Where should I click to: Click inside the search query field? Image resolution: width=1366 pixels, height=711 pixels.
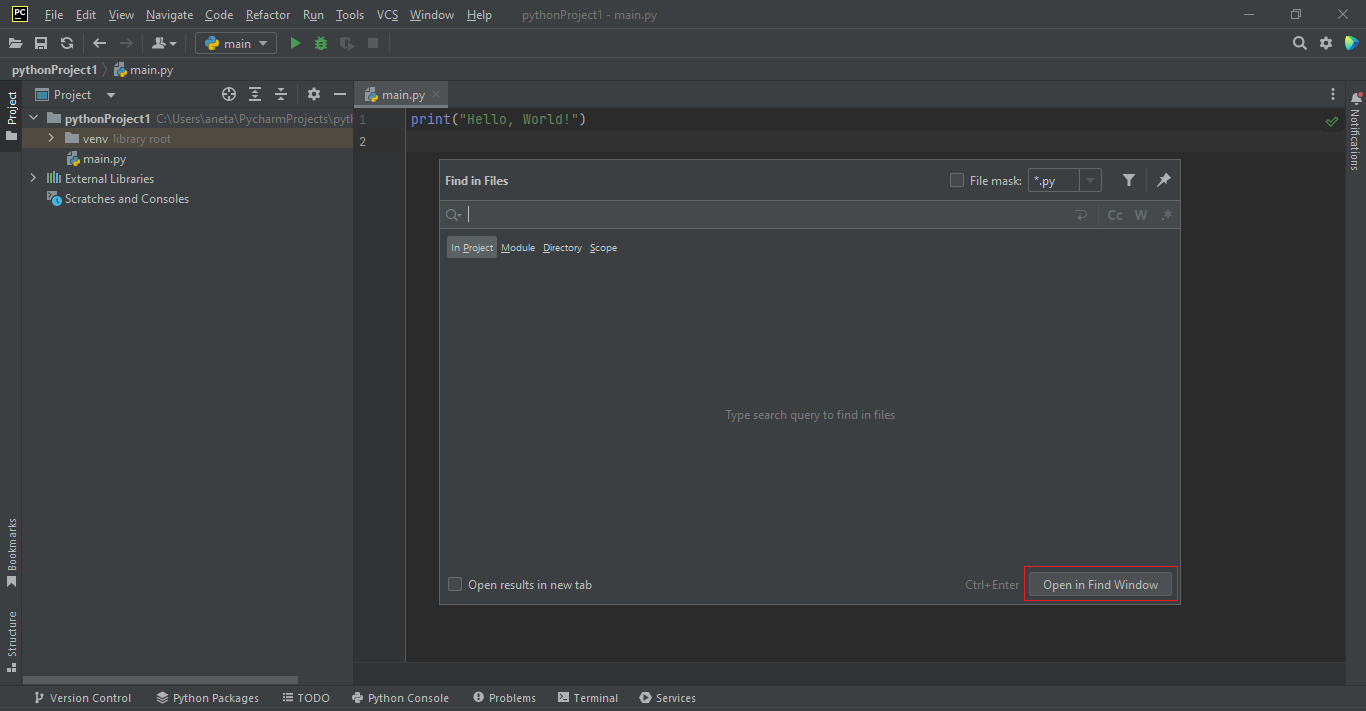(700, 214)
